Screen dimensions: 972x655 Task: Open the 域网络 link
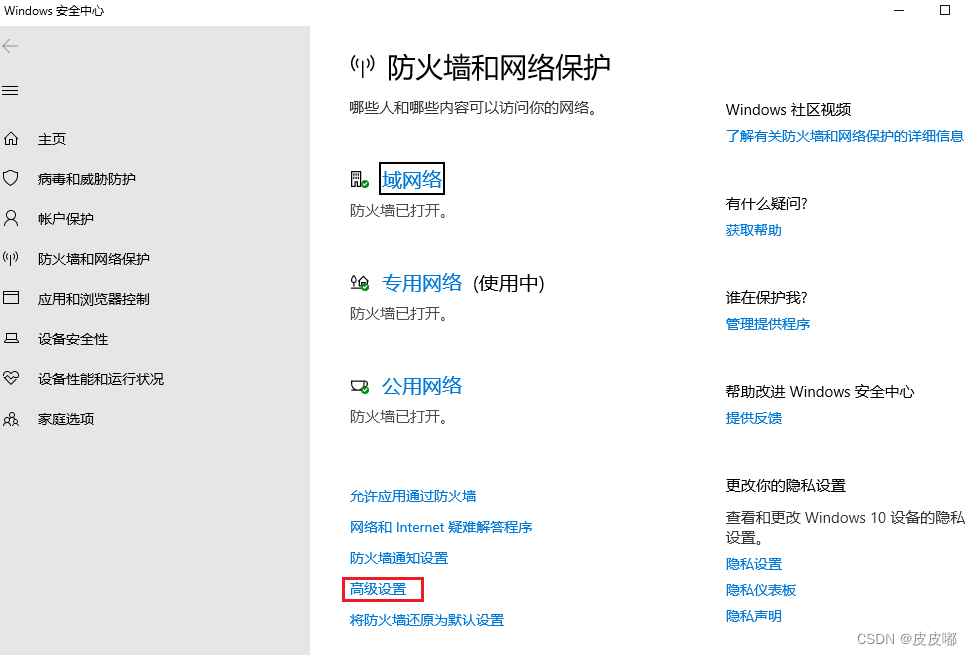pyautogui.click(x=412, y=179)
